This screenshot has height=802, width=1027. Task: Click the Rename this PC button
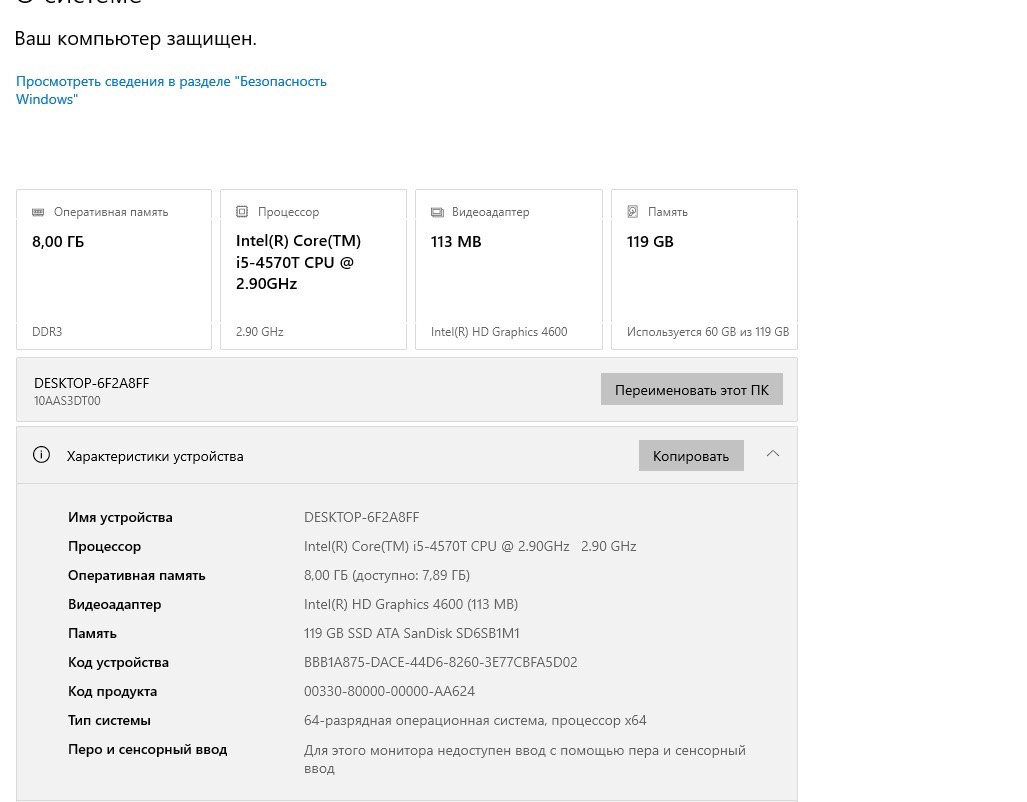(x=692, y=390)
